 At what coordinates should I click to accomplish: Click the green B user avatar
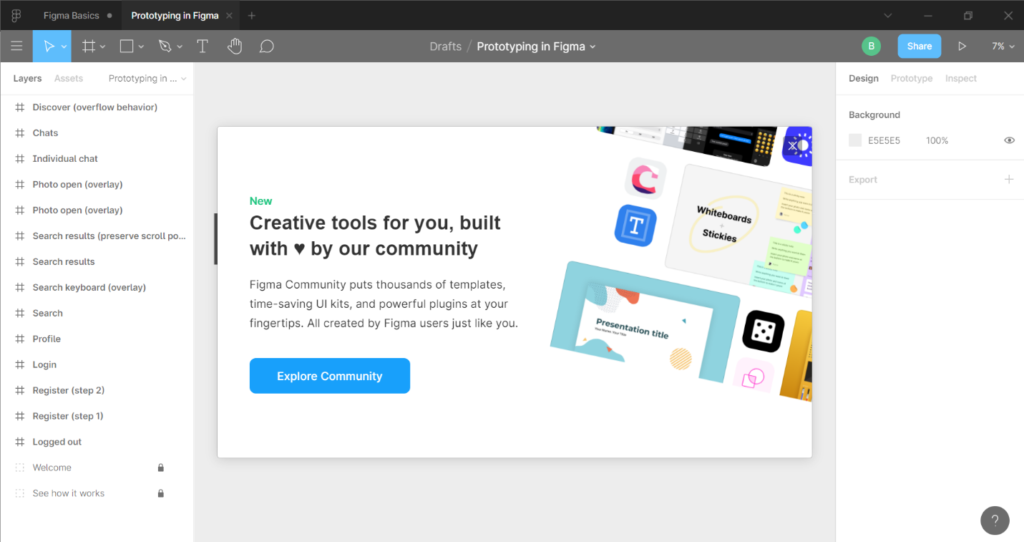click(x=871, y=46)
